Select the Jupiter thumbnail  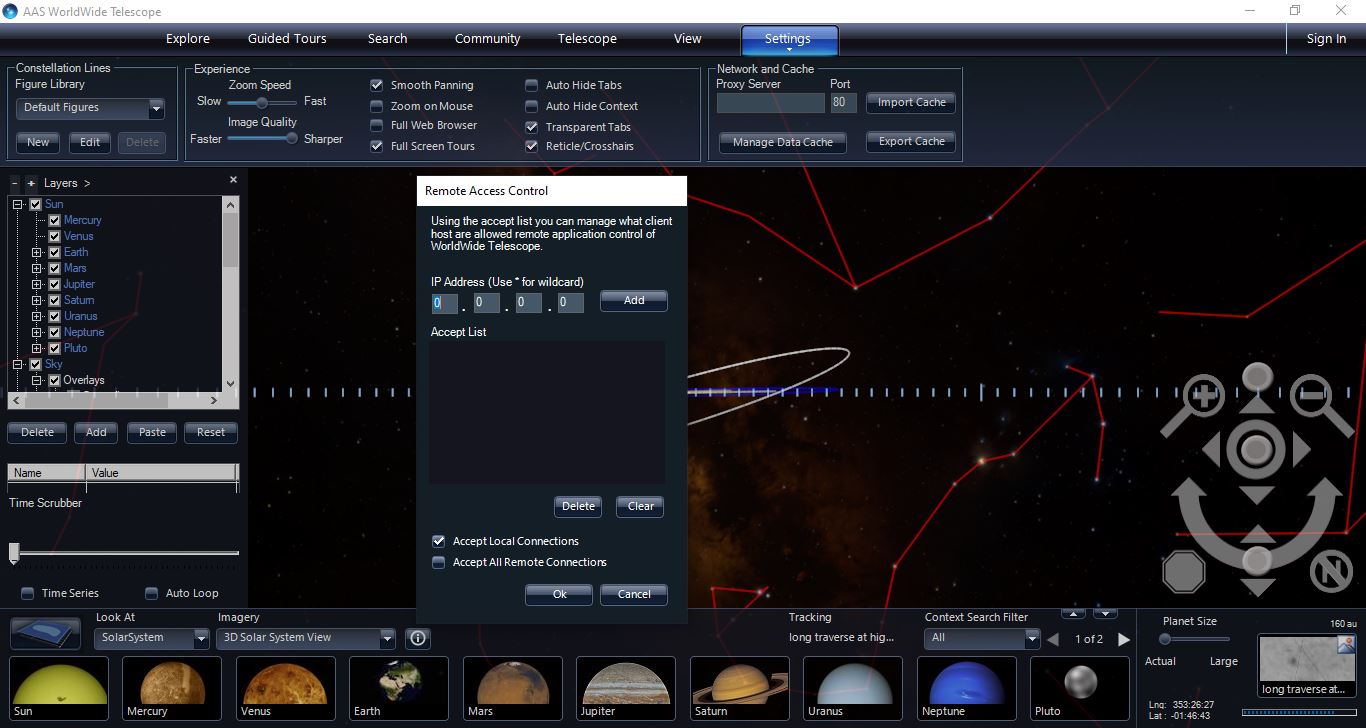click(626, 688)
